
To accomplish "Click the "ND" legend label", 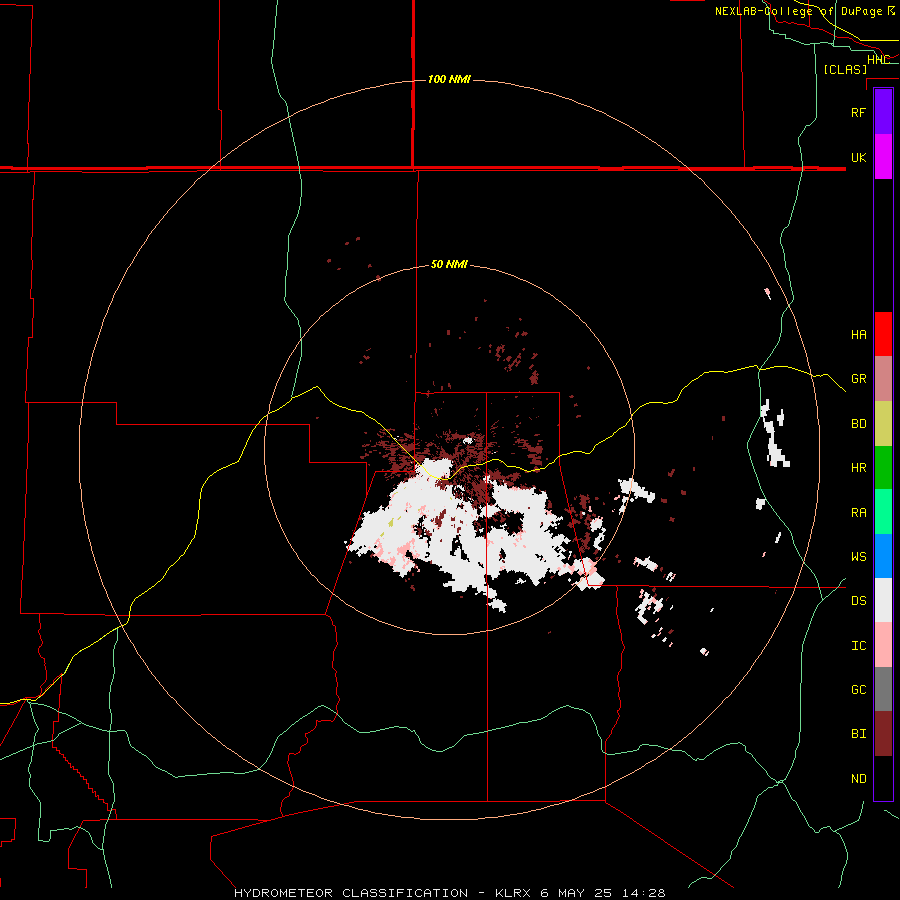I will [x=858, y=779].
